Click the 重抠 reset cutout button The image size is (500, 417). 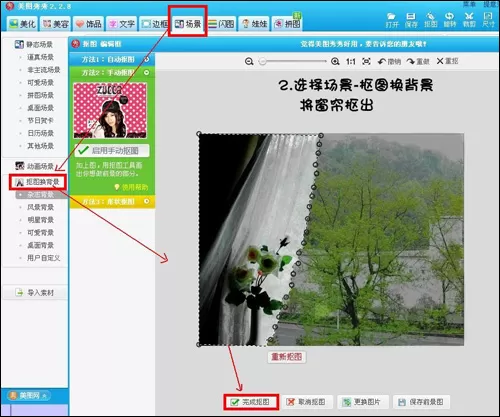pos(447,61)
